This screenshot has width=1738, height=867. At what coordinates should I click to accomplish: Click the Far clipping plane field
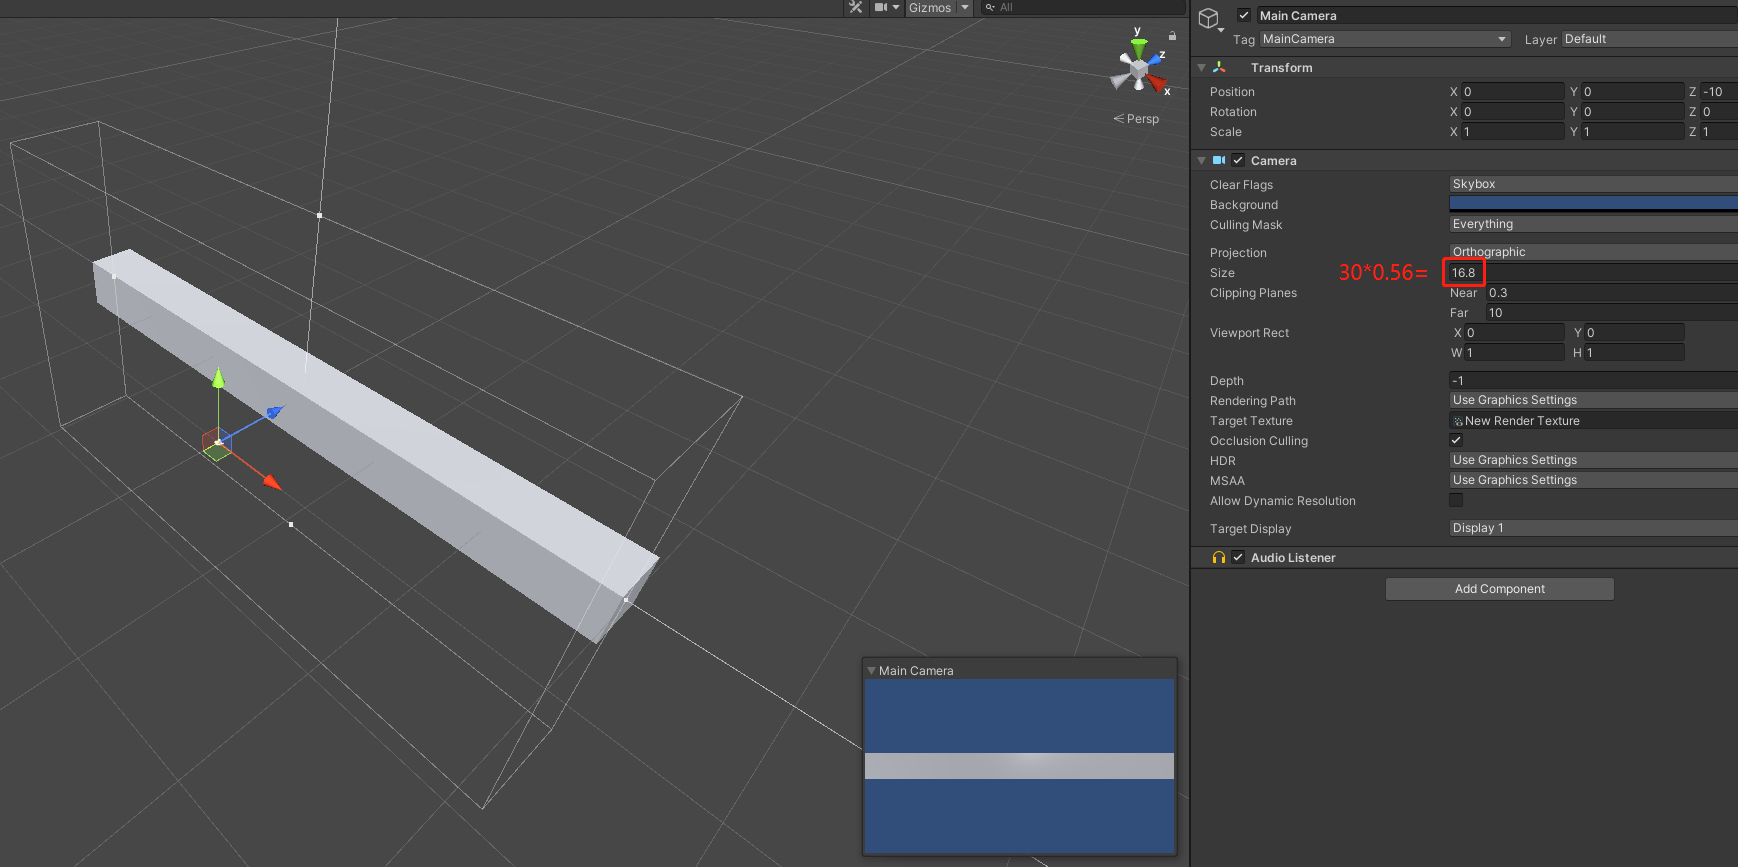click(x=1612, y=313)
